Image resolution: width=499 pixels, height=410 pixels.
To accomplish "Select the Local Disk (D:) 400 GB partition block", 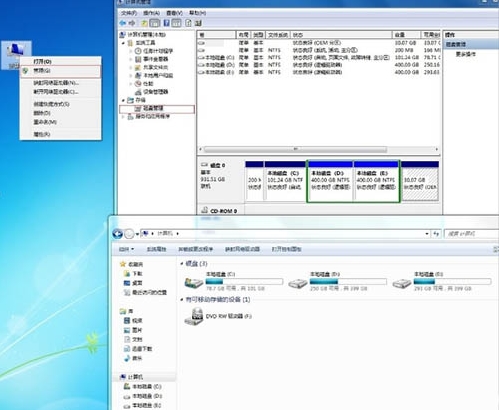I will coord(330,181).
